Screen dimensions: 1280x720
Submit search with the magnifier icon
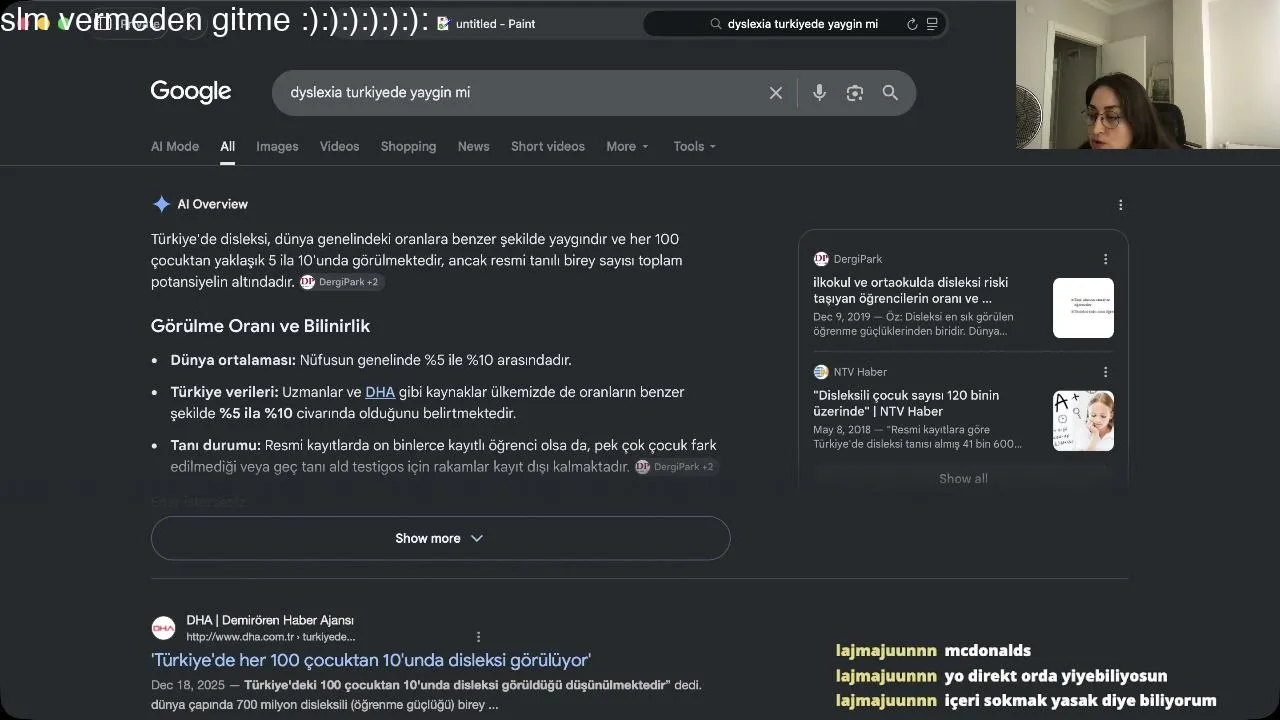pos(890,93)
